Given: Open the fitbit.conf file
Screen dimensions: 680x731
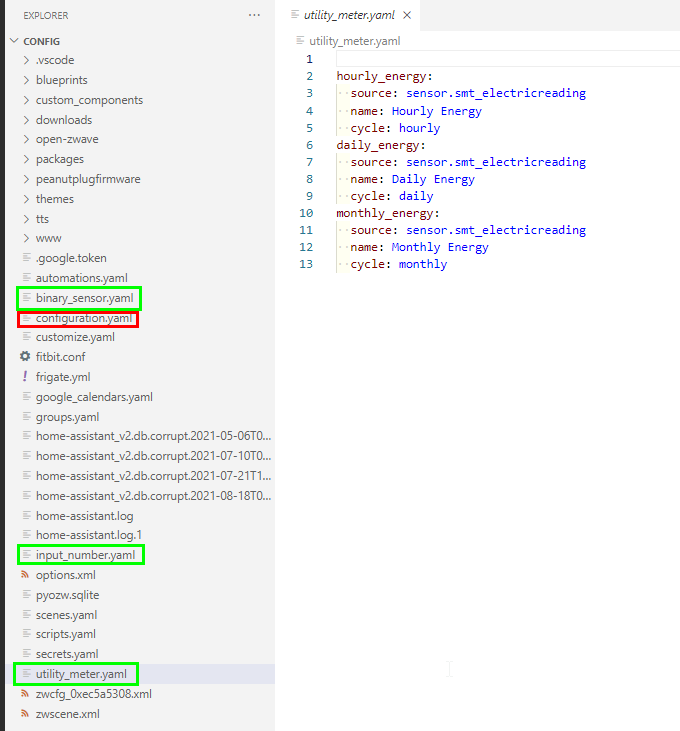Looking at the screenshot, I should click(61, 357).
